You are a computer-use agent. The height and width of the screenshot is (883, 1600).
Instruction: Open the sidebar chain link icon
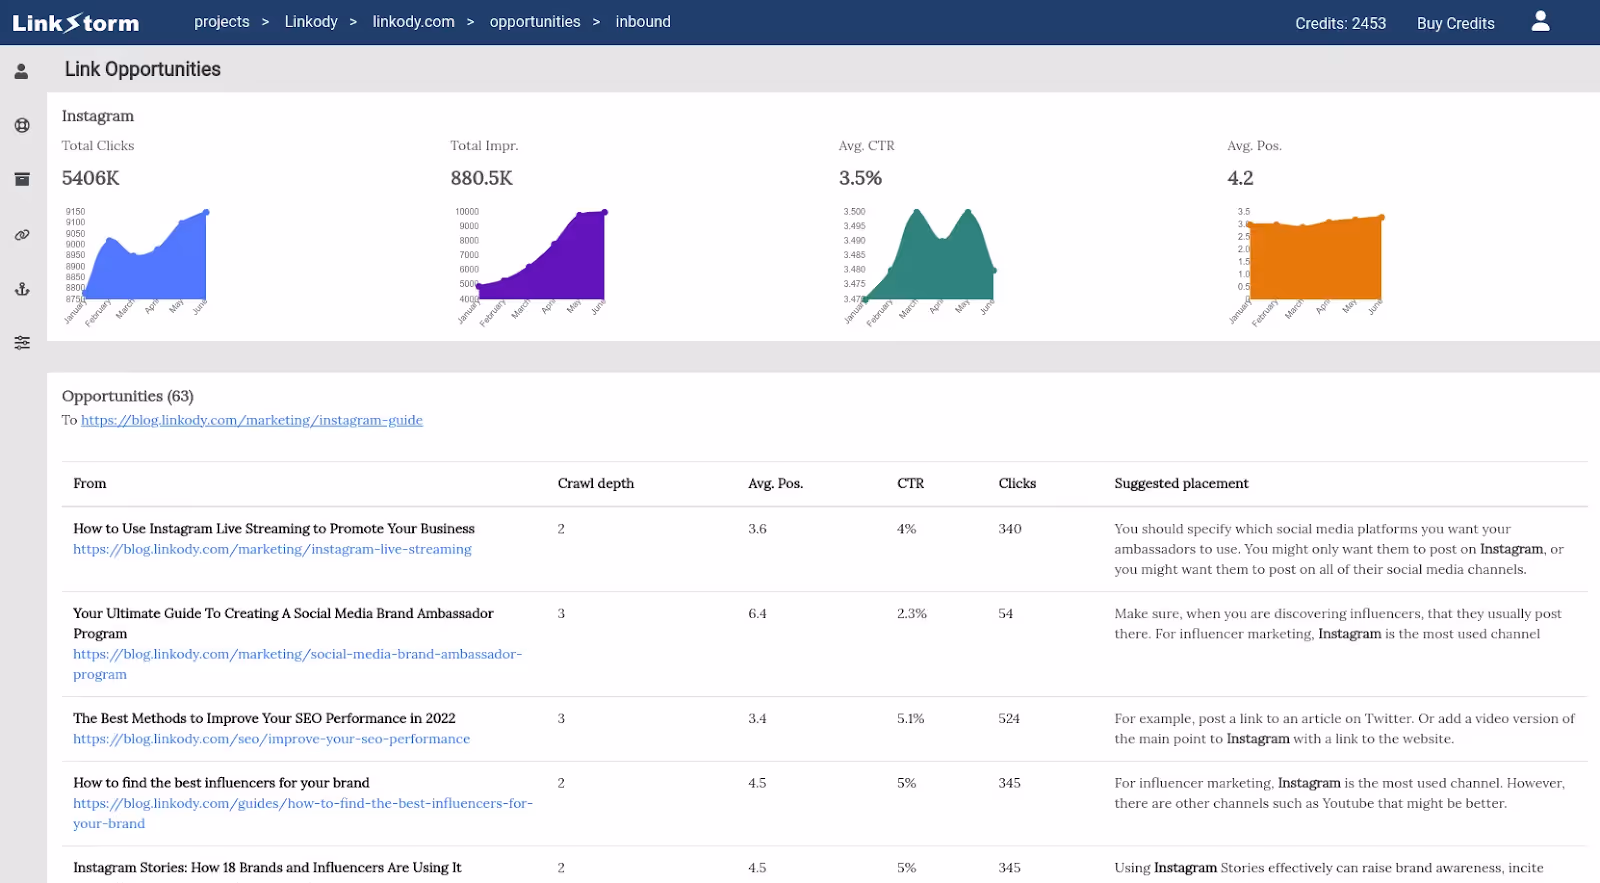tap(22, 235)
